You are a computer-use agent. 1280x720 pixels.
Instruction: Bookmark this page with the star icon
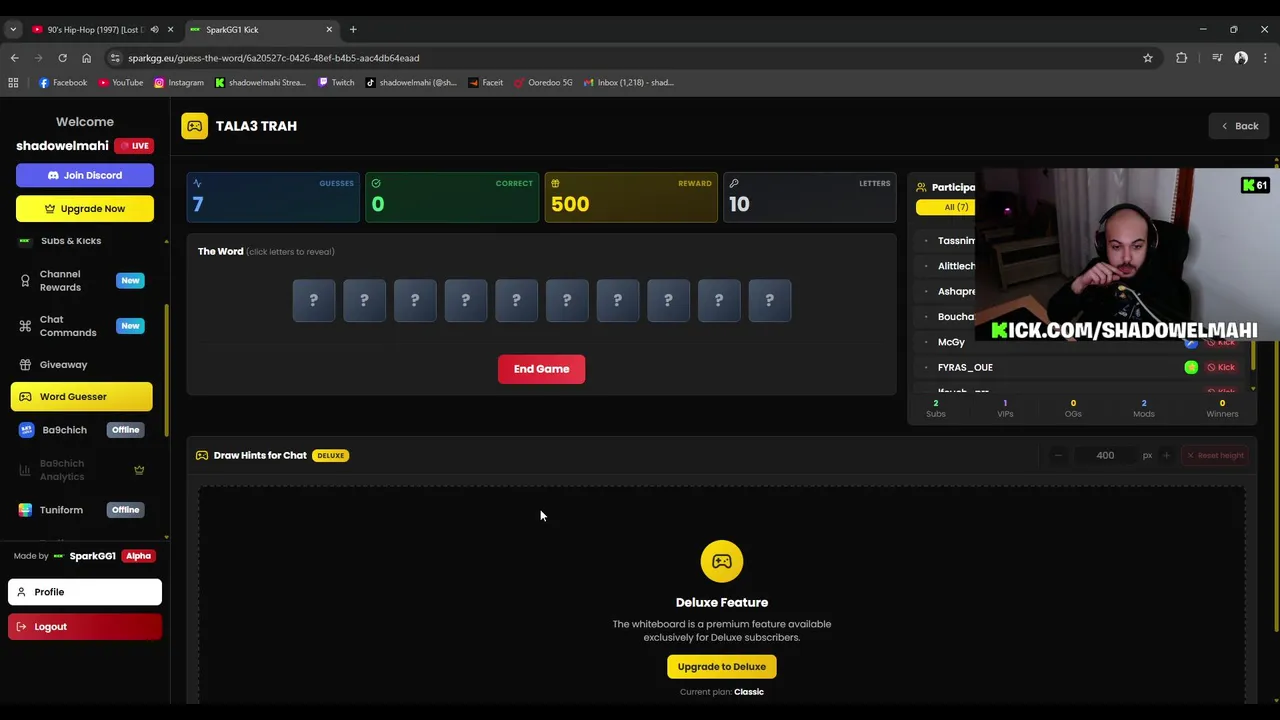(x=1148, y=58)
